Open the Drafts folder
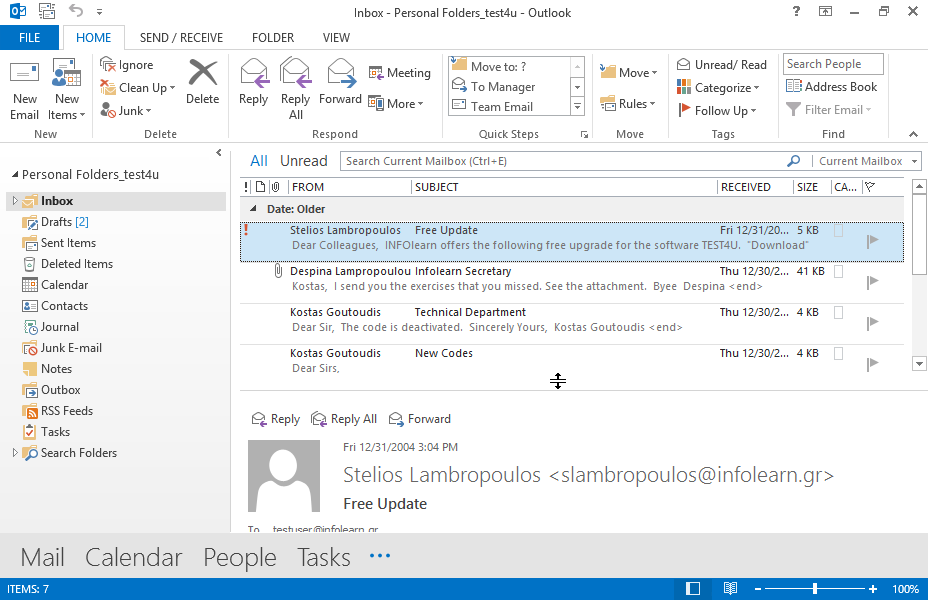This screenshot has height=600, width=928. click(55, 222)
